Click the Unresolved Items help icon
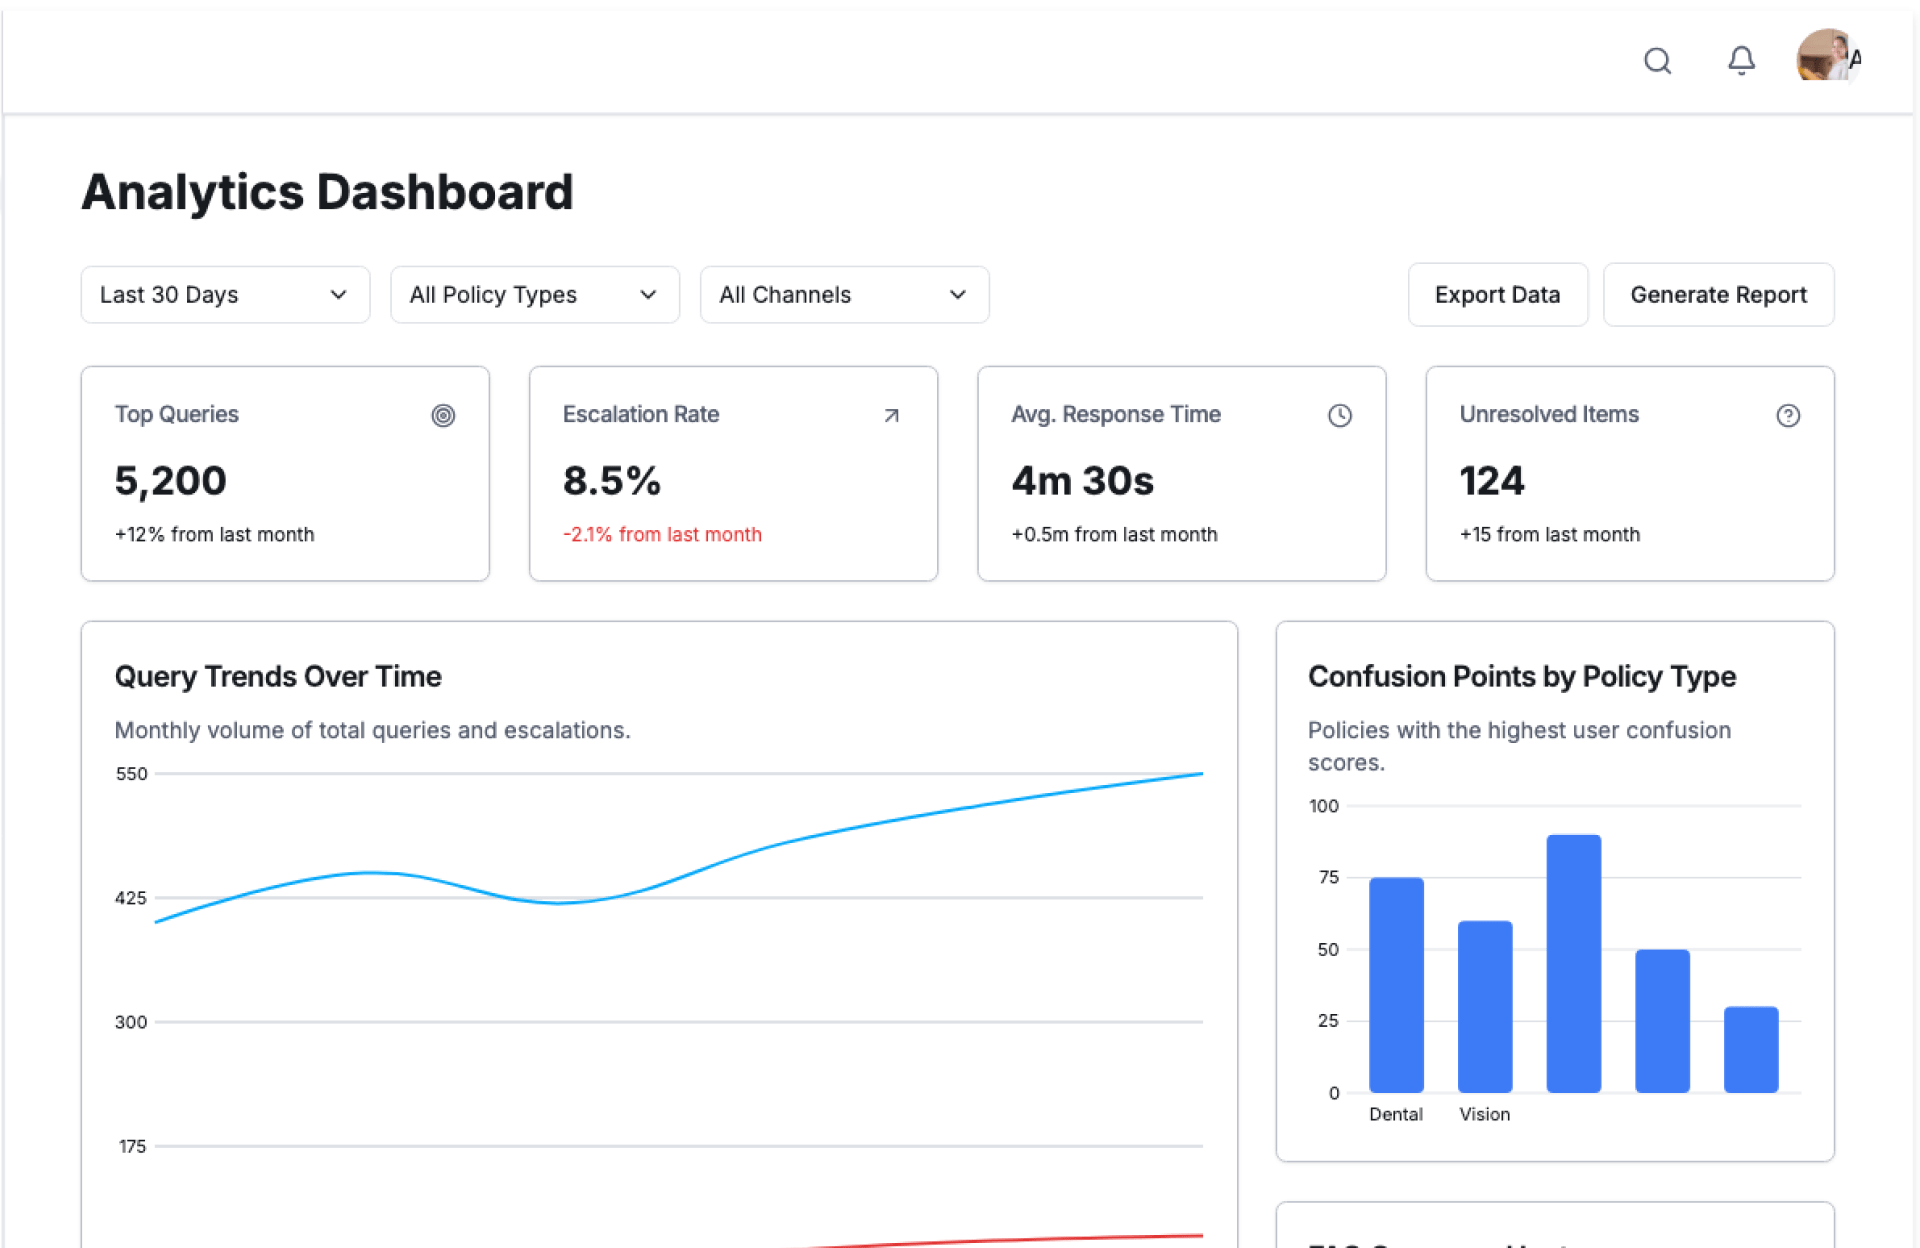The image size is (1920, 1248). 1787,415
